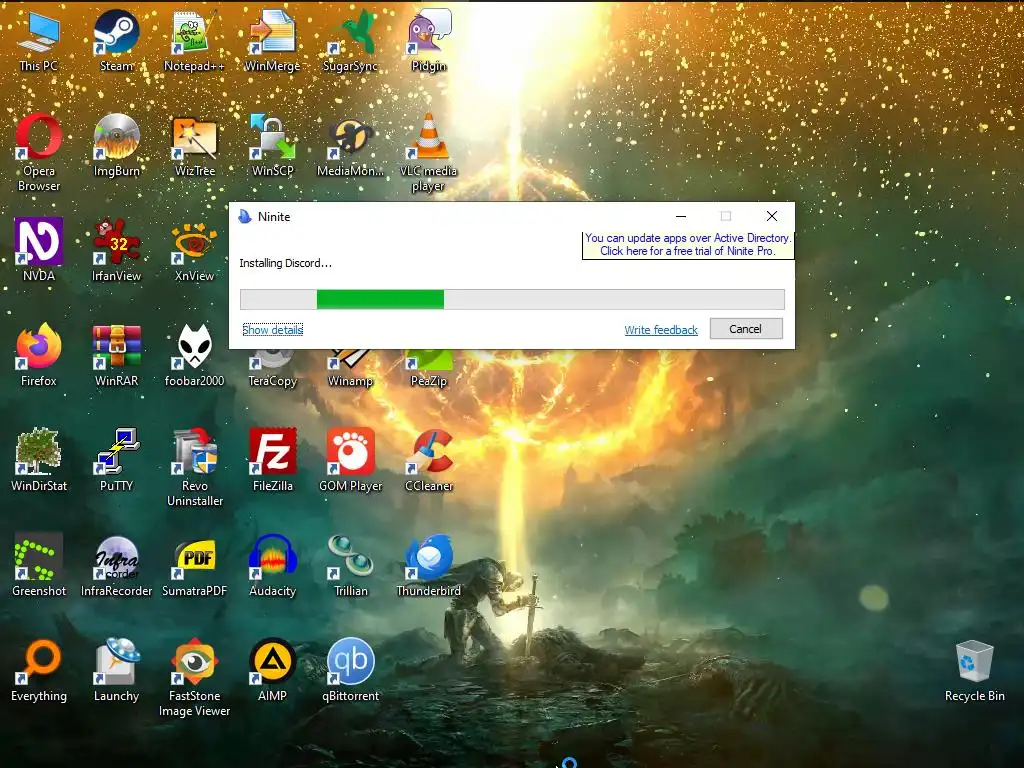Click FastStone Image Viewer icon

(x=194, y=677)
